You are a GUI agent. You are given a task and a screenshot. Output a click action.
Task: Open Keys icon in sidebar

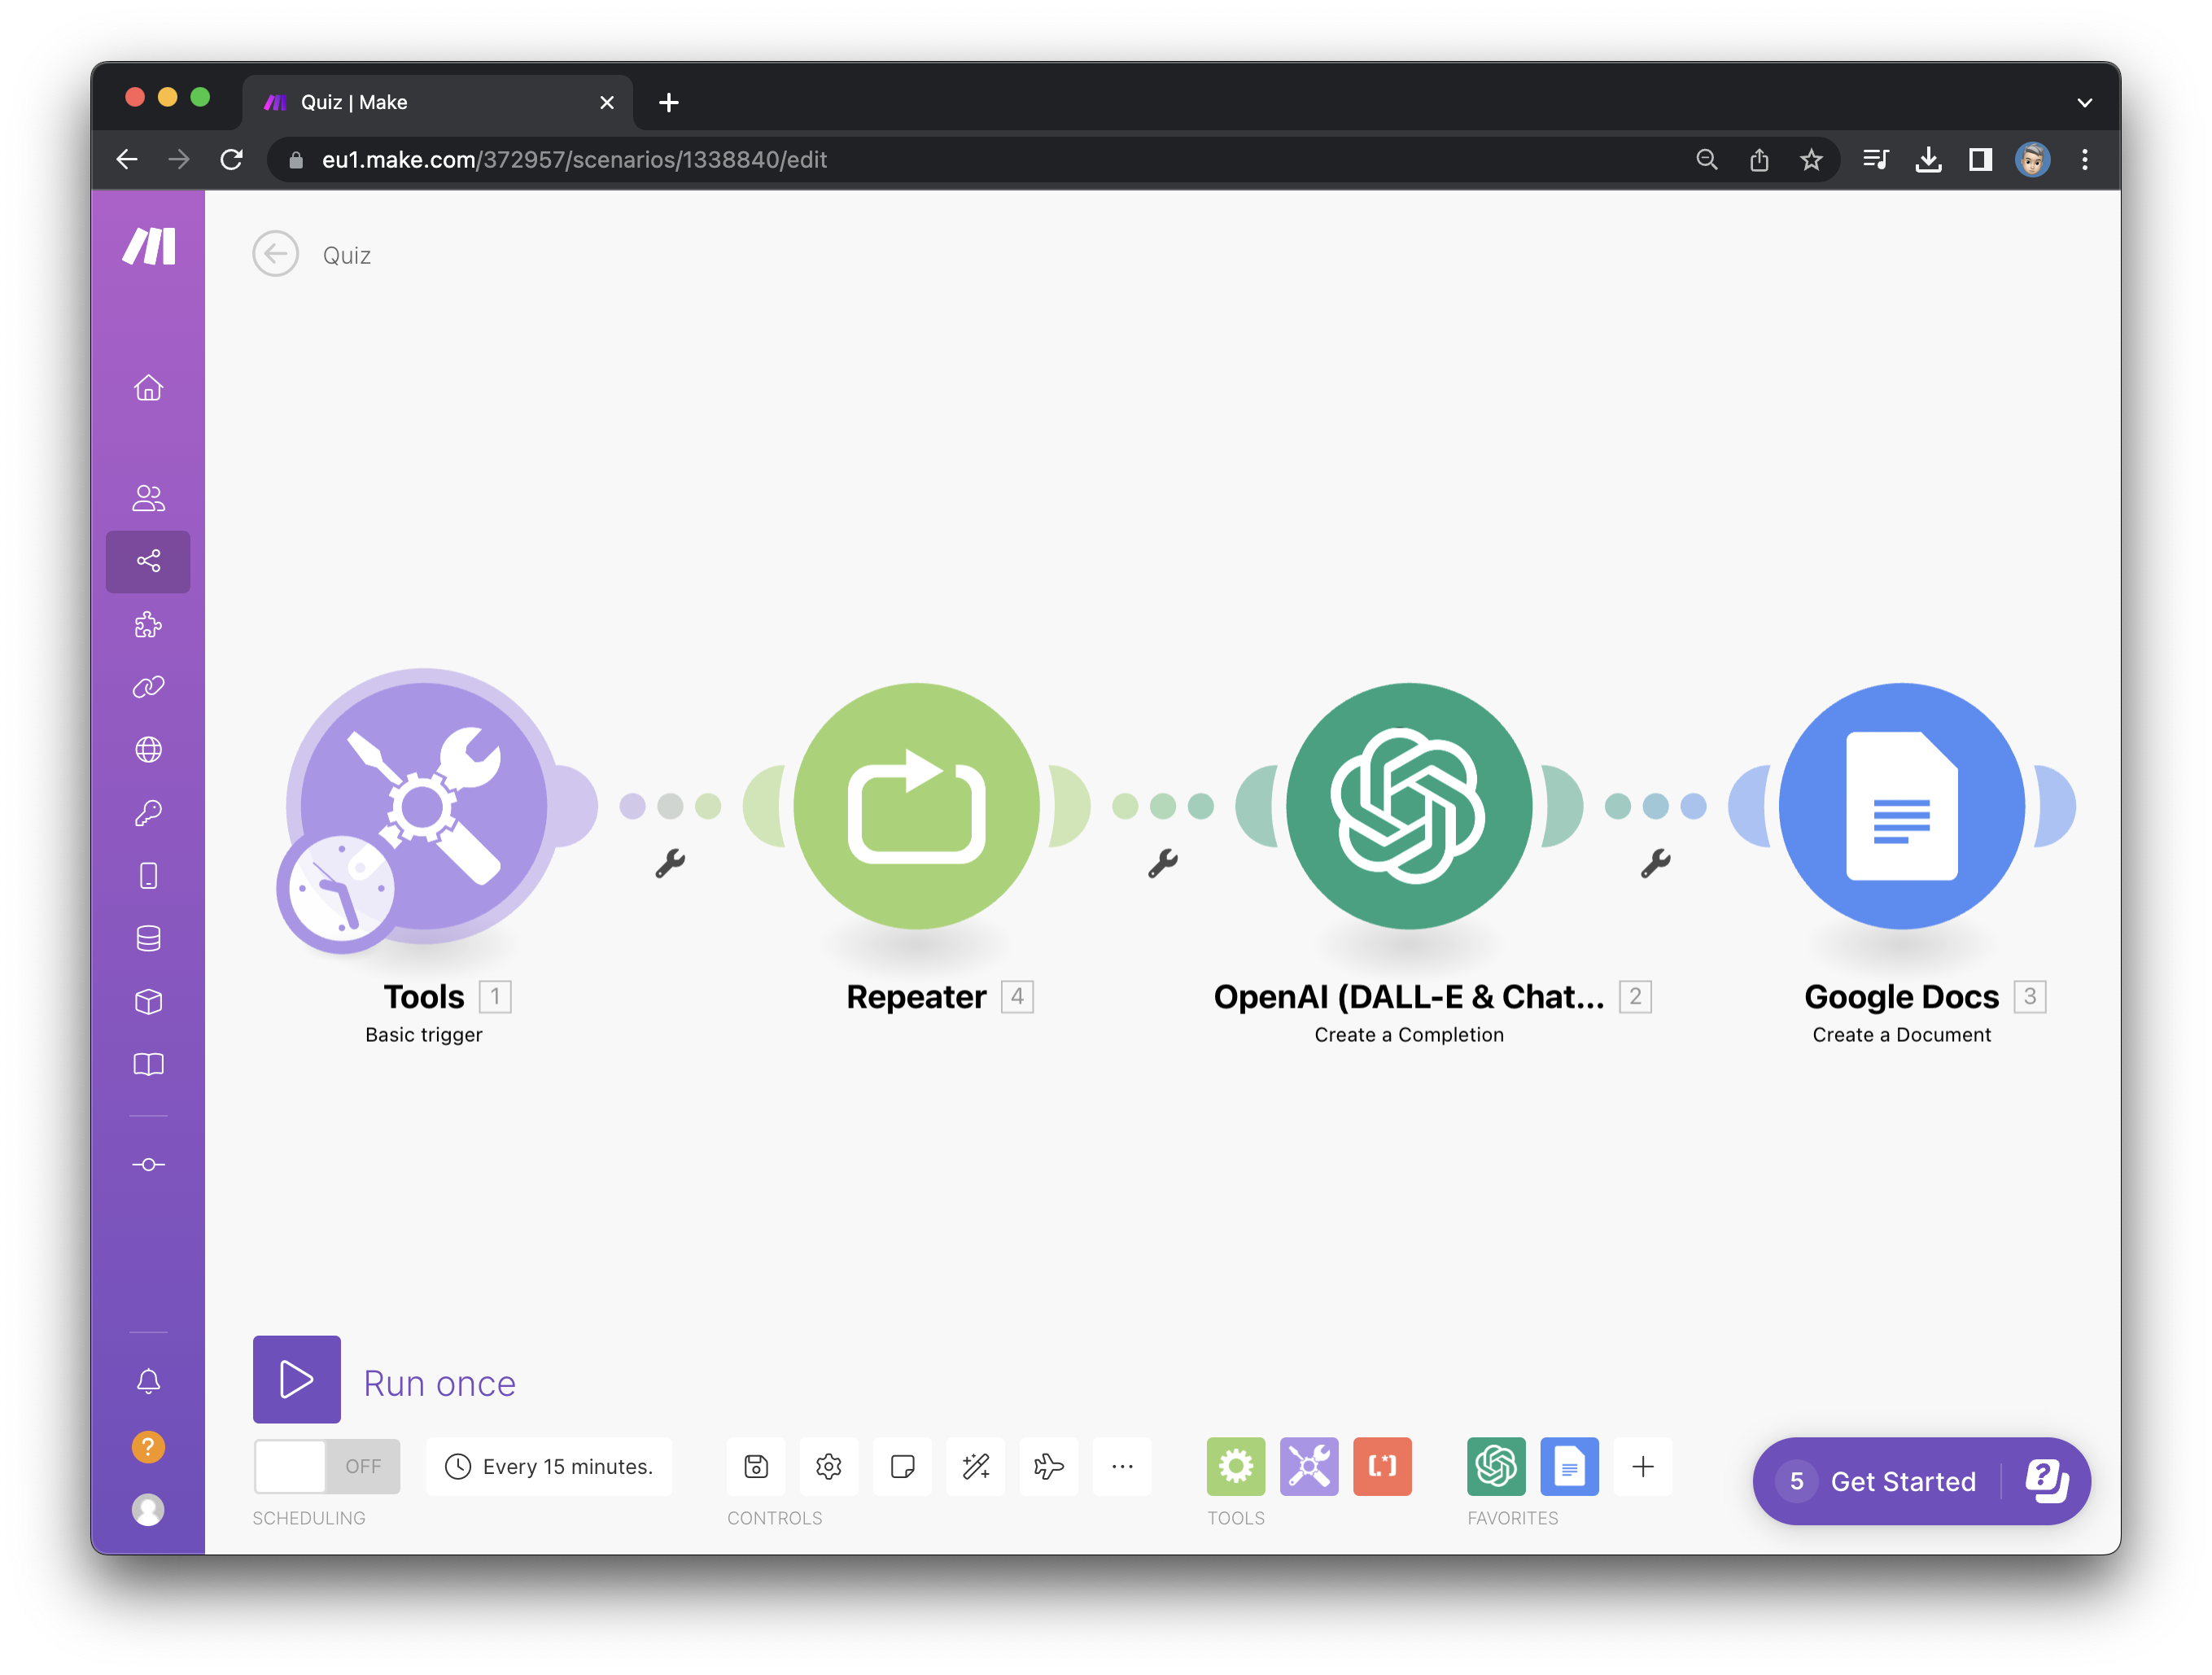click(x=148, y=813)
